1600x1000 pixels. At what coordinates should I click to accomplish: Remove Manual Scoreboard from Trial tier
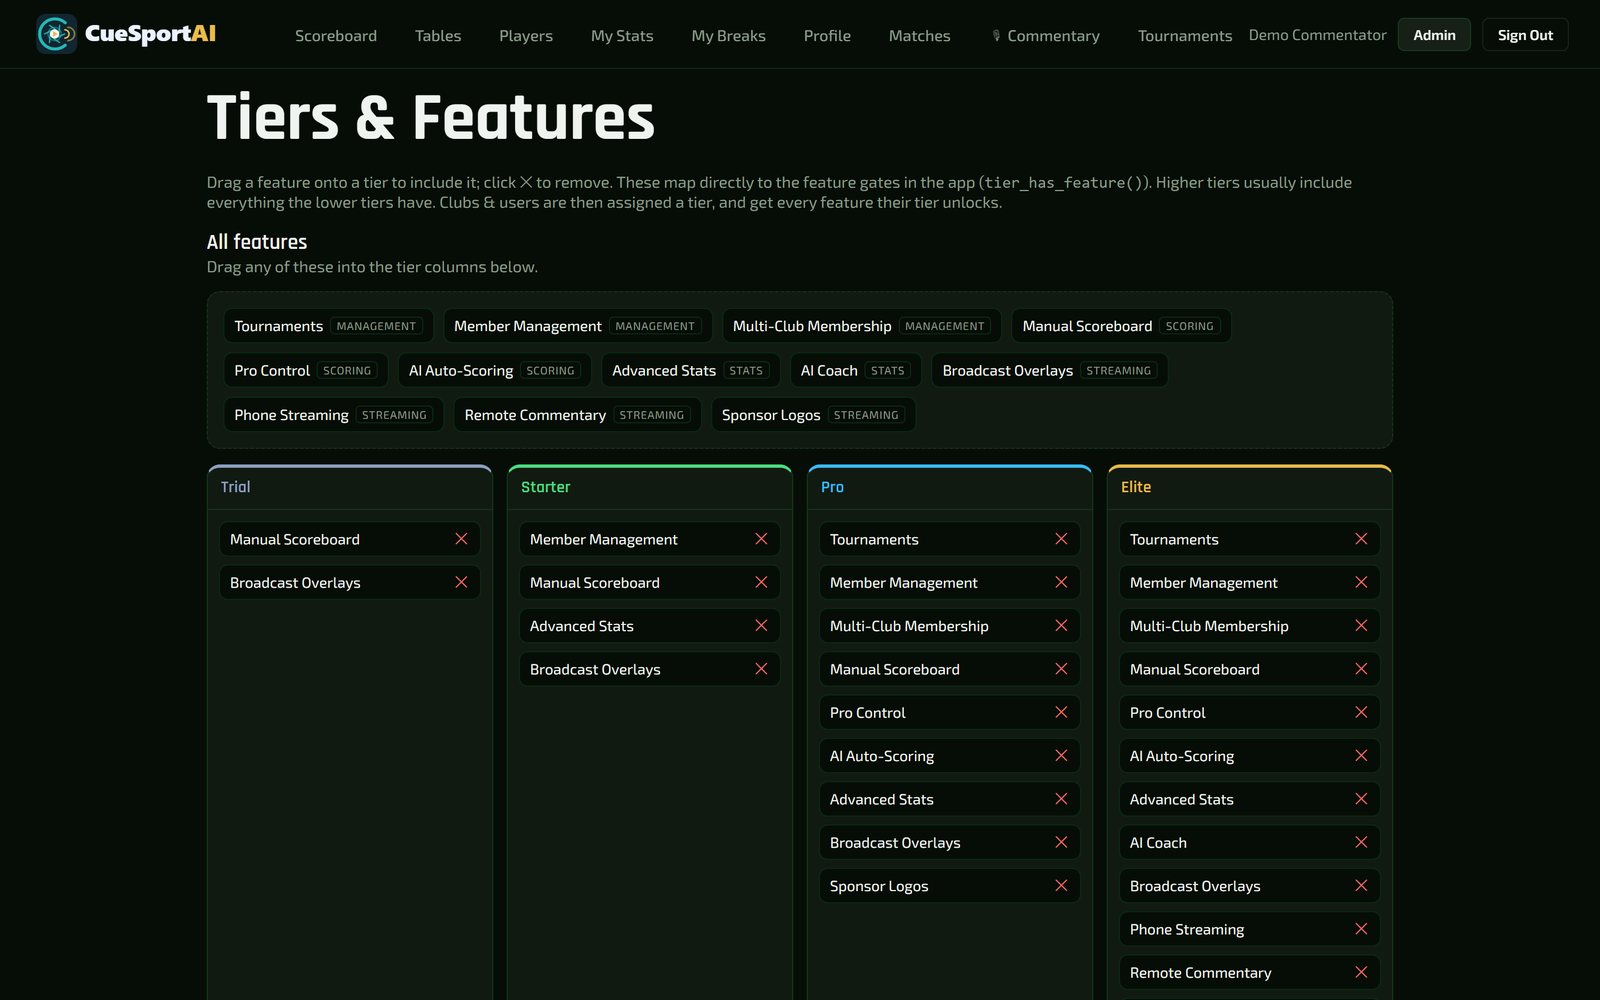(x=461, y=539)
